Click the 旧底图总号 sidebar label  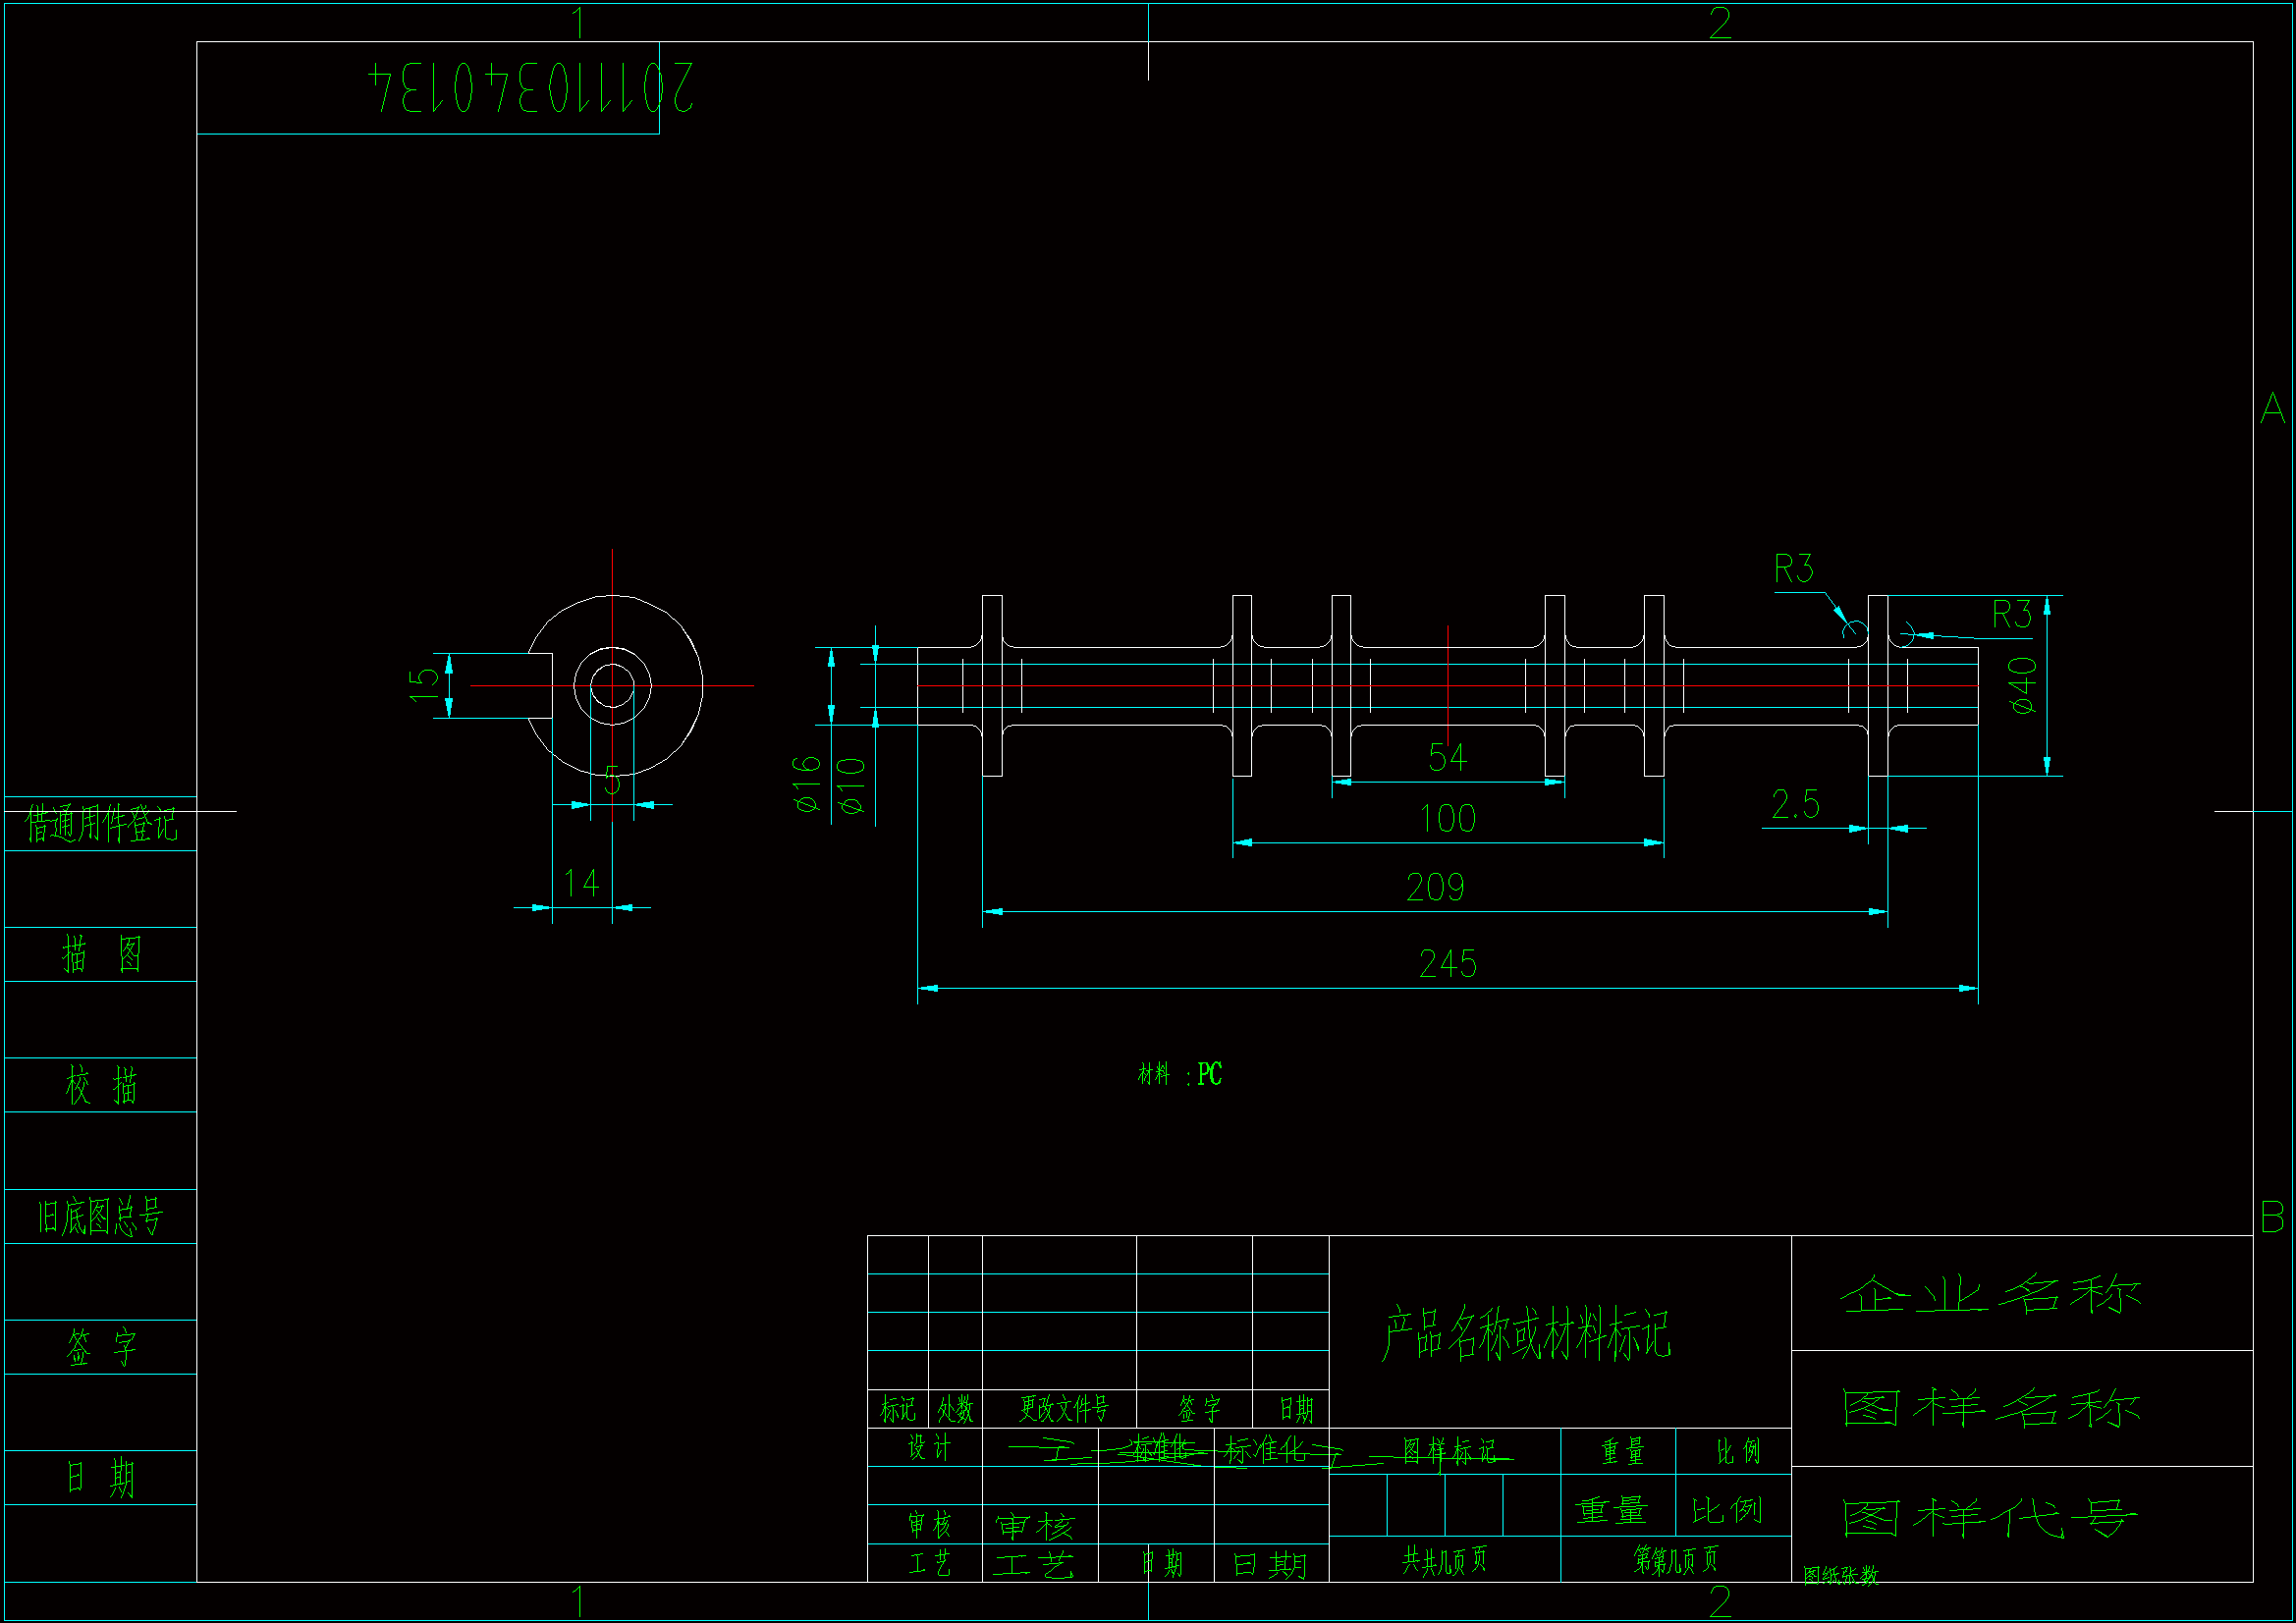[x=100, y=1217]
